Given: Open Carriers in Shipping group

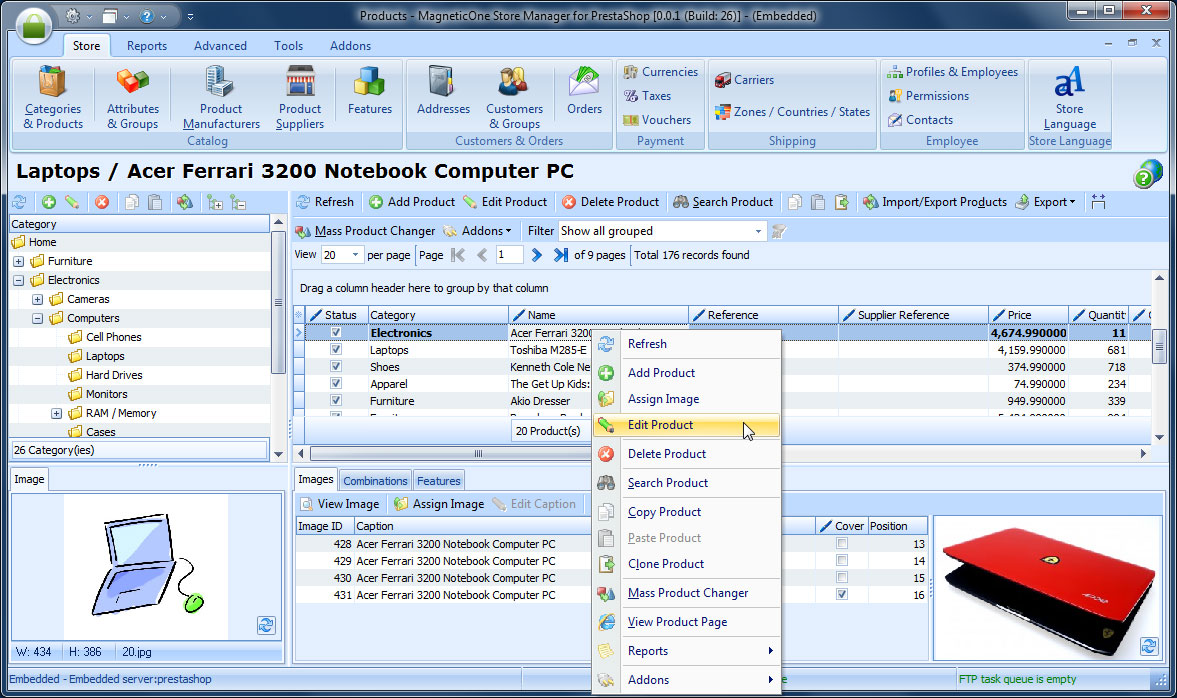Looking at the screenshot, I should point(744,80).
